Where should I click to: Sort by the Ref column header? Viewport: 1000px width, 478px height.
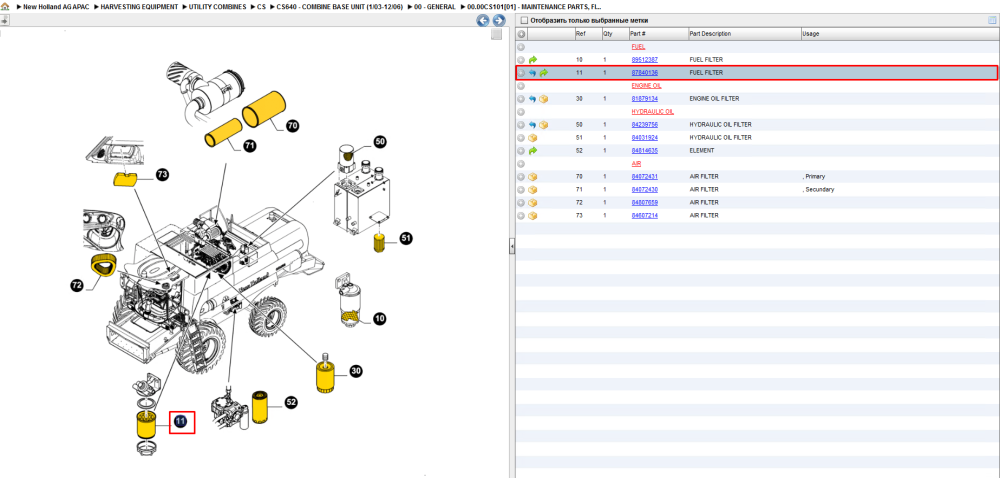587,34
